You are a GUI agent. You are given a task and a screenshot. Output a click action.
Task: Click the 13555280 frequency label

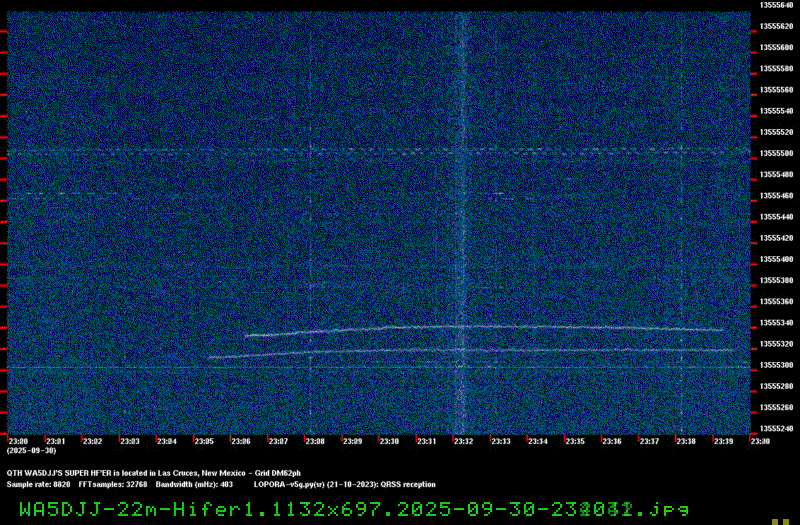776,386
